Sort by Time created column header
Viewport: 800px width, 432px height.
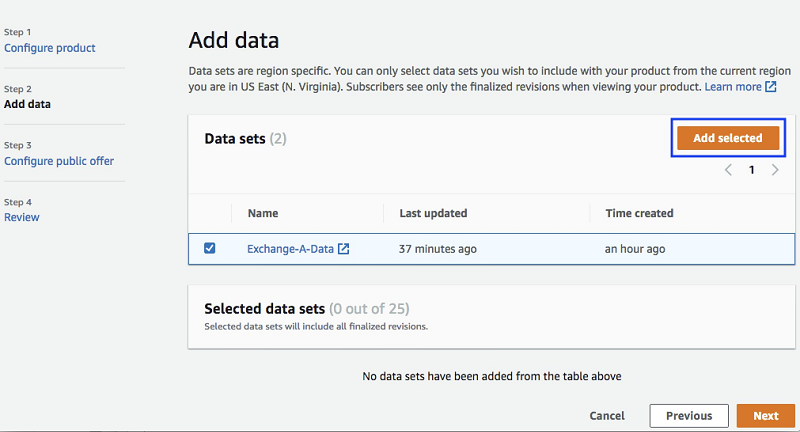click(639, 213)
